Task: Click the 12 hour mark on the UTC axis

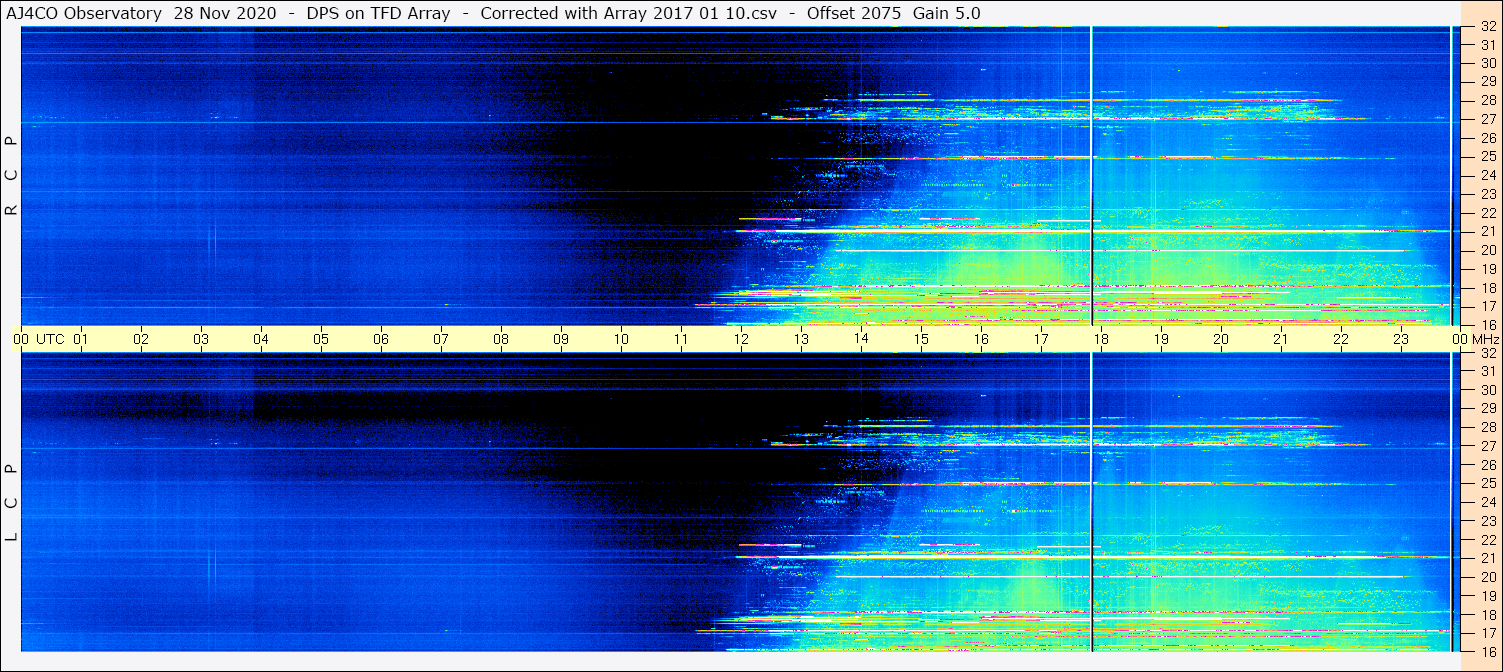Action: (x=741, y=339)
